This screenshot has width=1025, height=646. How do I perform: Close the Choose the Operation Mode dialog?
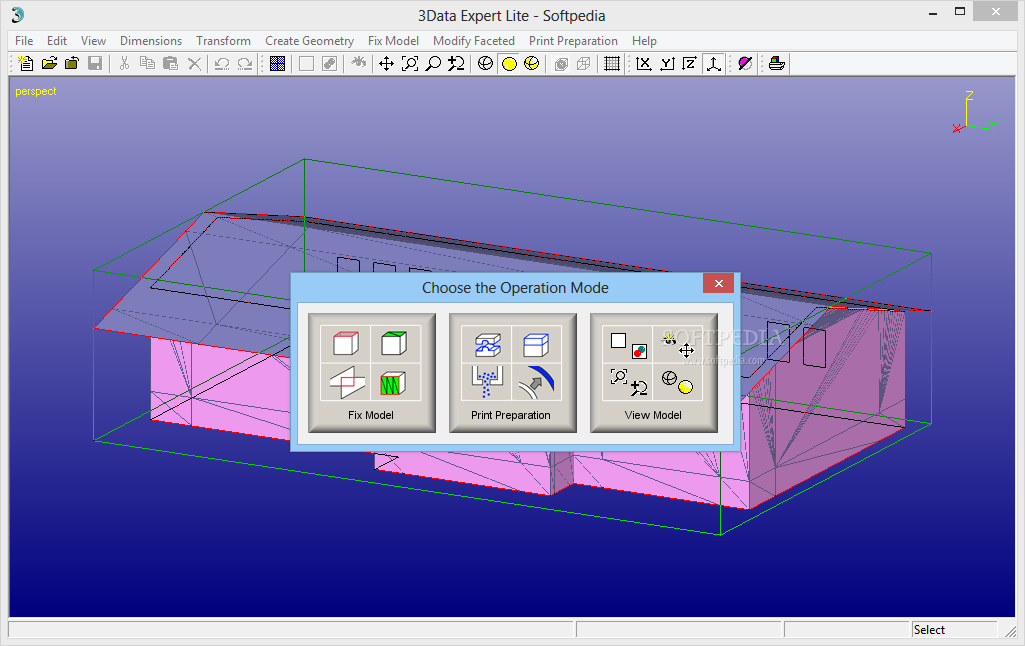(718, 283)
